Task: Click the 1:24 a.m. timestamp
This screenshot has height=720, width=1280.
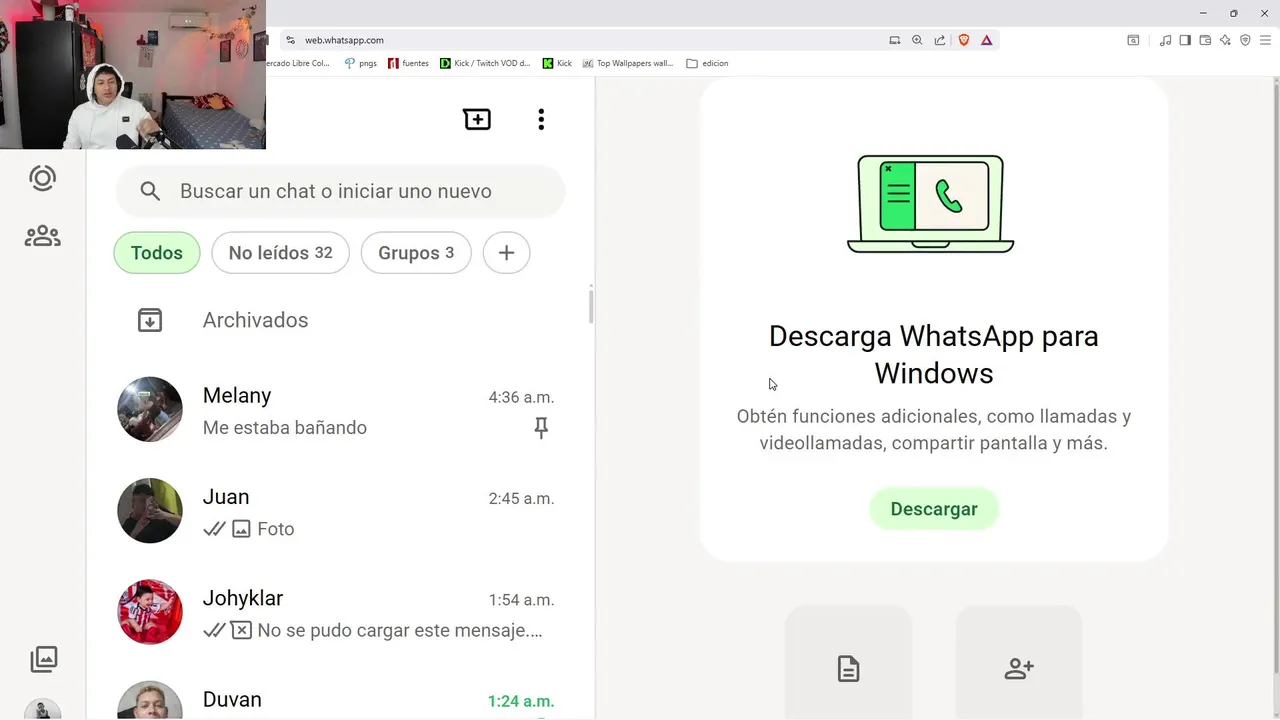Action: click(521, 701)
